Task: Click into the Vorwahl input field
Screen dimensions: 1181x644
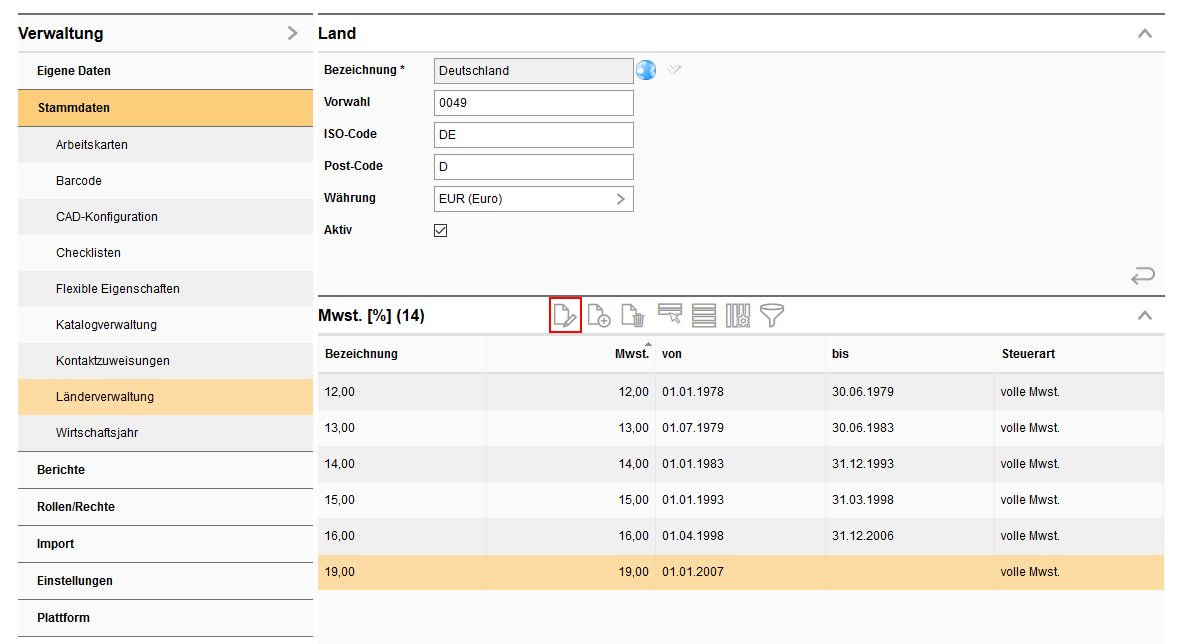Action: pyautogui.click(x=534, y=103)
